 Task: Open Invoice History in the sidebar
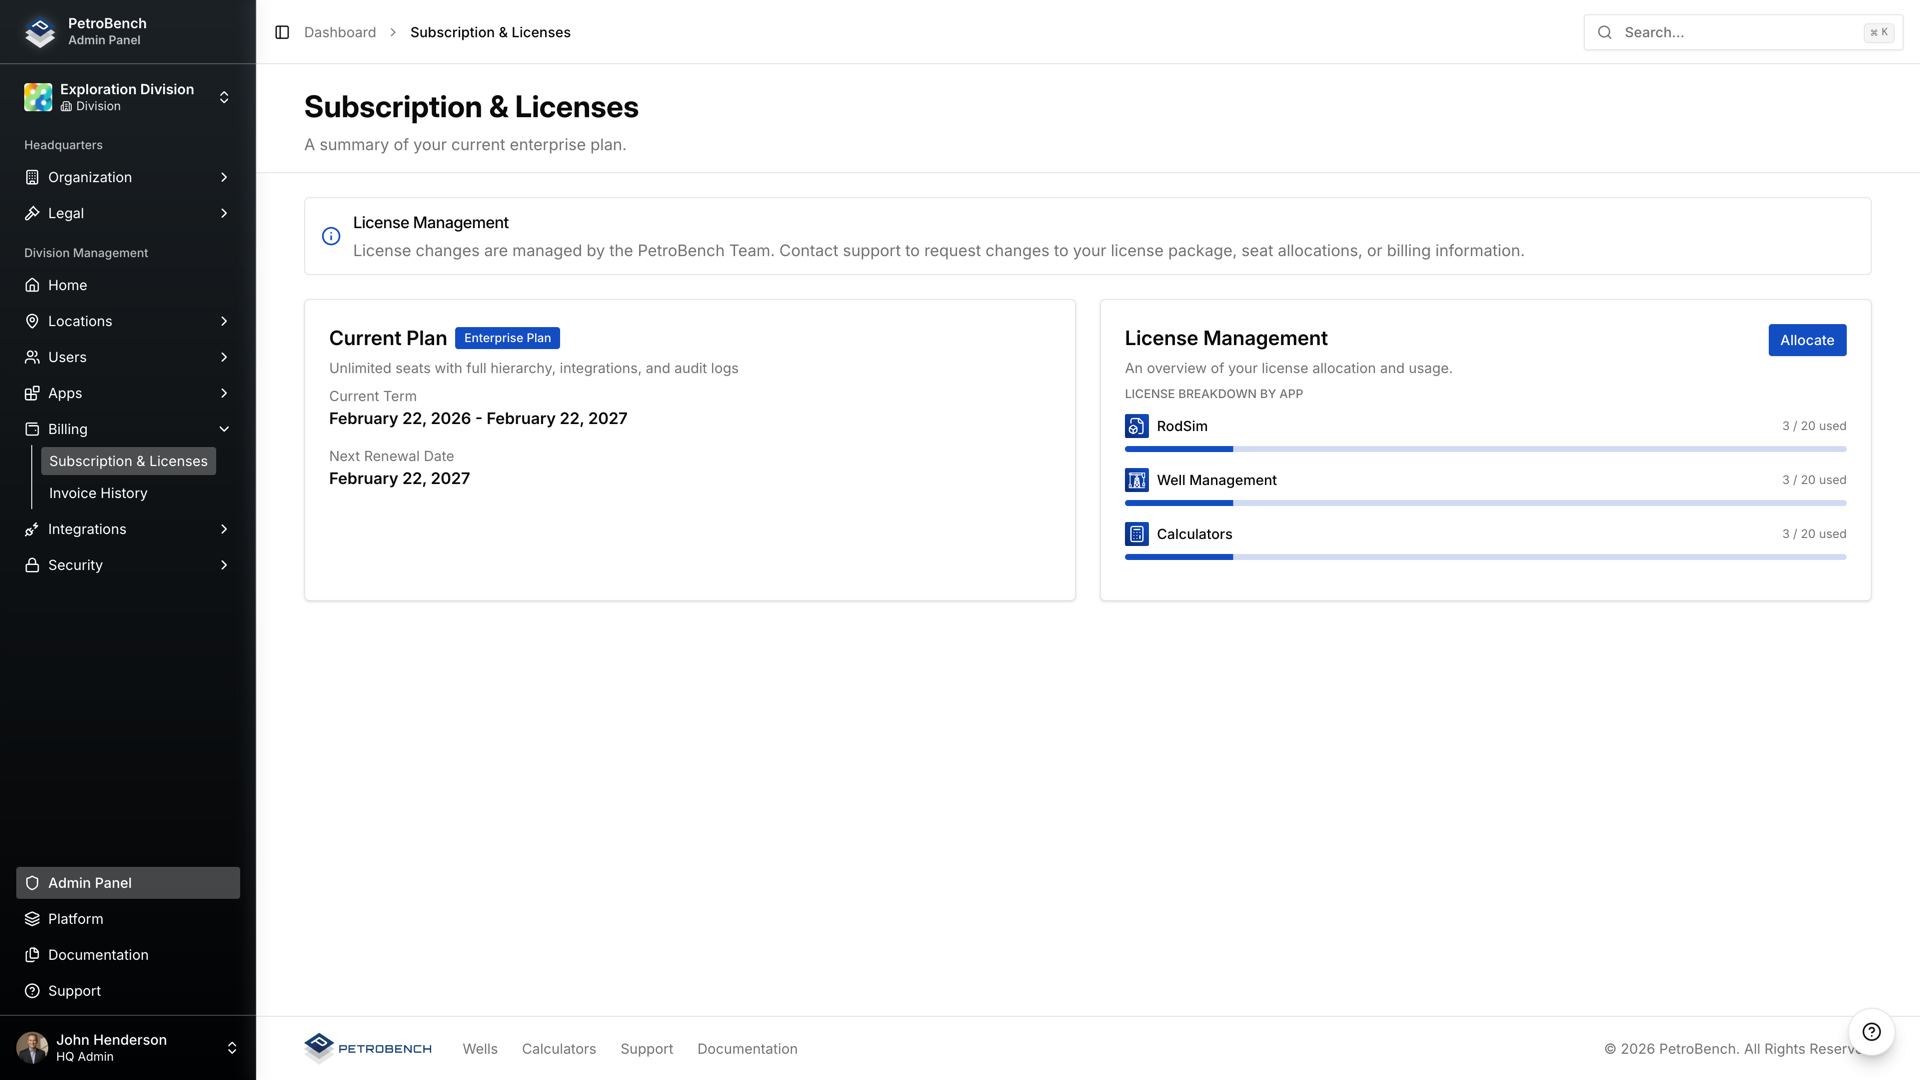click(x=97, y=492)
